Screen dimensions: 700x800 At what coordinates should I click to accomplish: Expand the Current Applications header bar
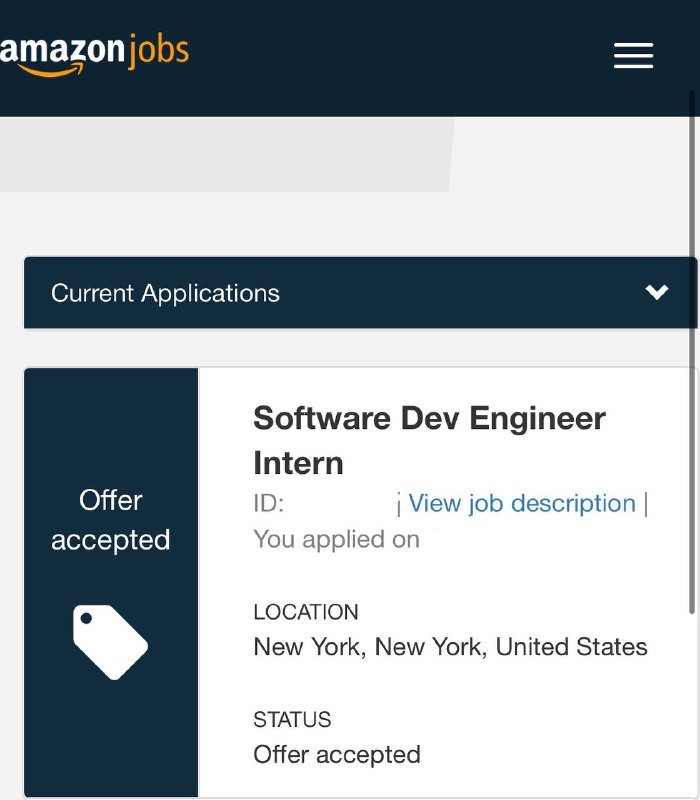click(360, 292)
